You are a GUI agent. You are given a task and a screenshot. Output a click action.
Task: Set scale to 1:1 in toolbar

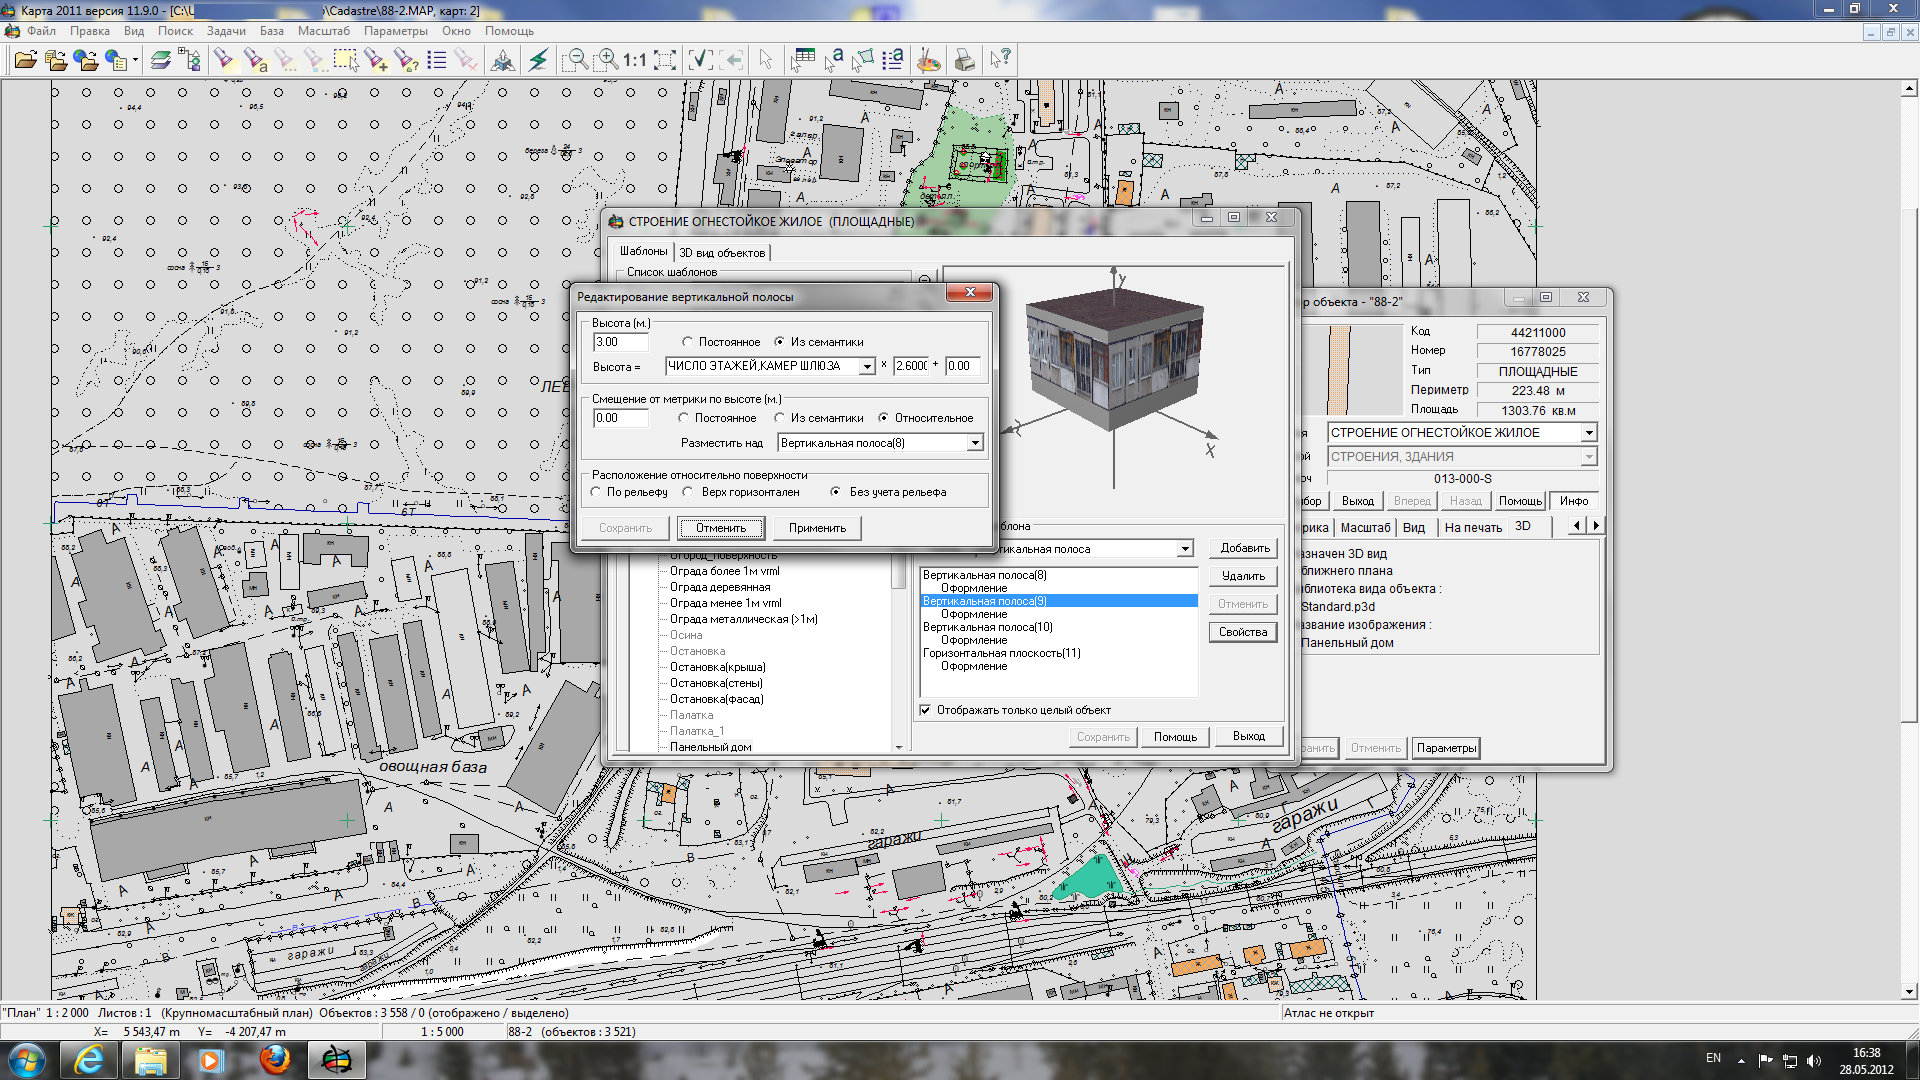click(635, 61)
